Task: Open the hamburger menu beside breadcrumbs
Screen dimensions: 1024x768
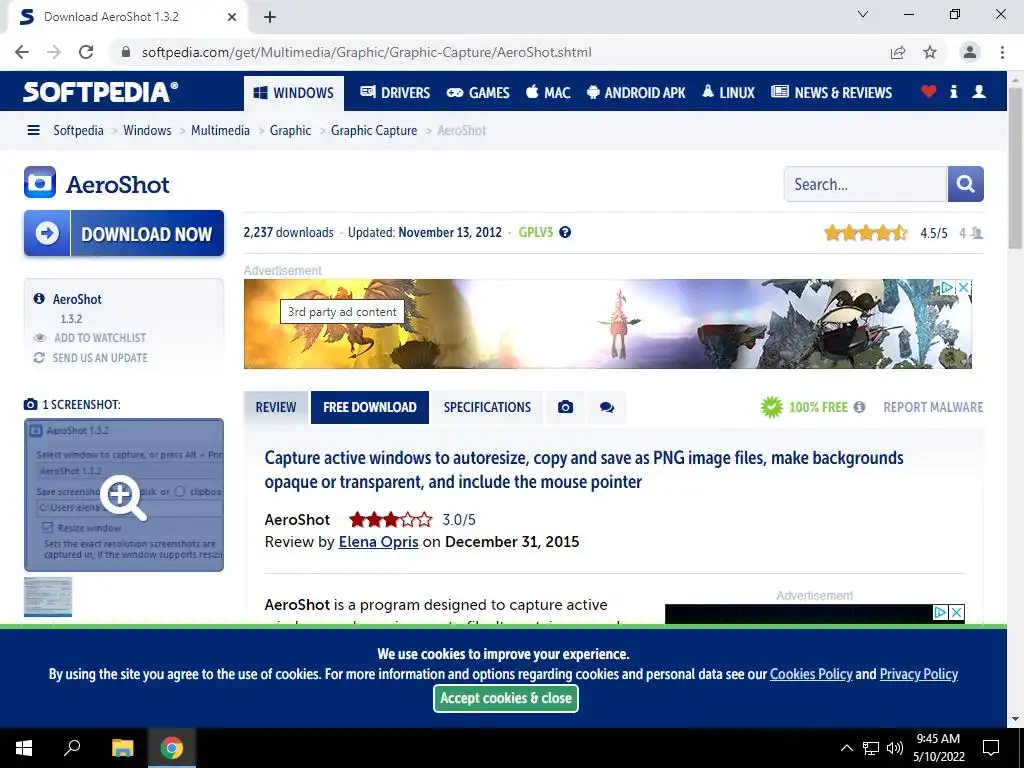Action: 33,131
